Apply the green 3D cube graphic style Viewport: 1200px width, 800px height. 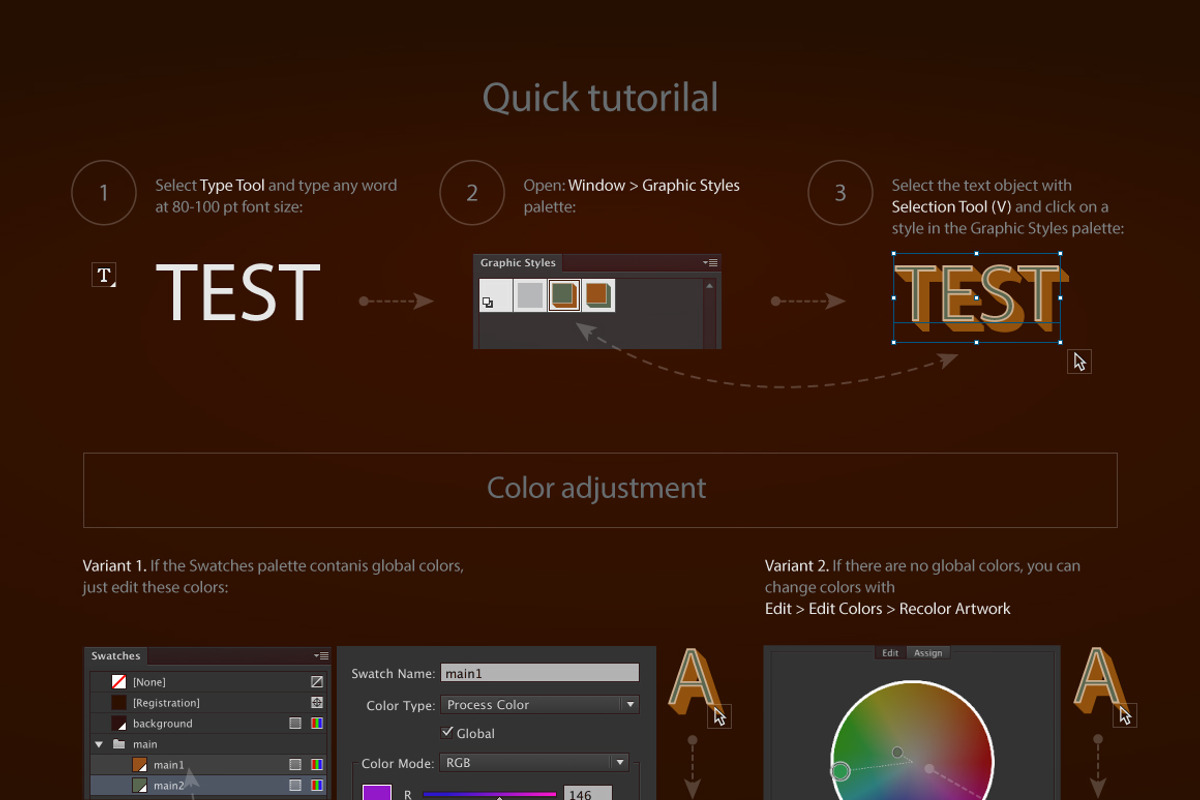tap(564, 296)
